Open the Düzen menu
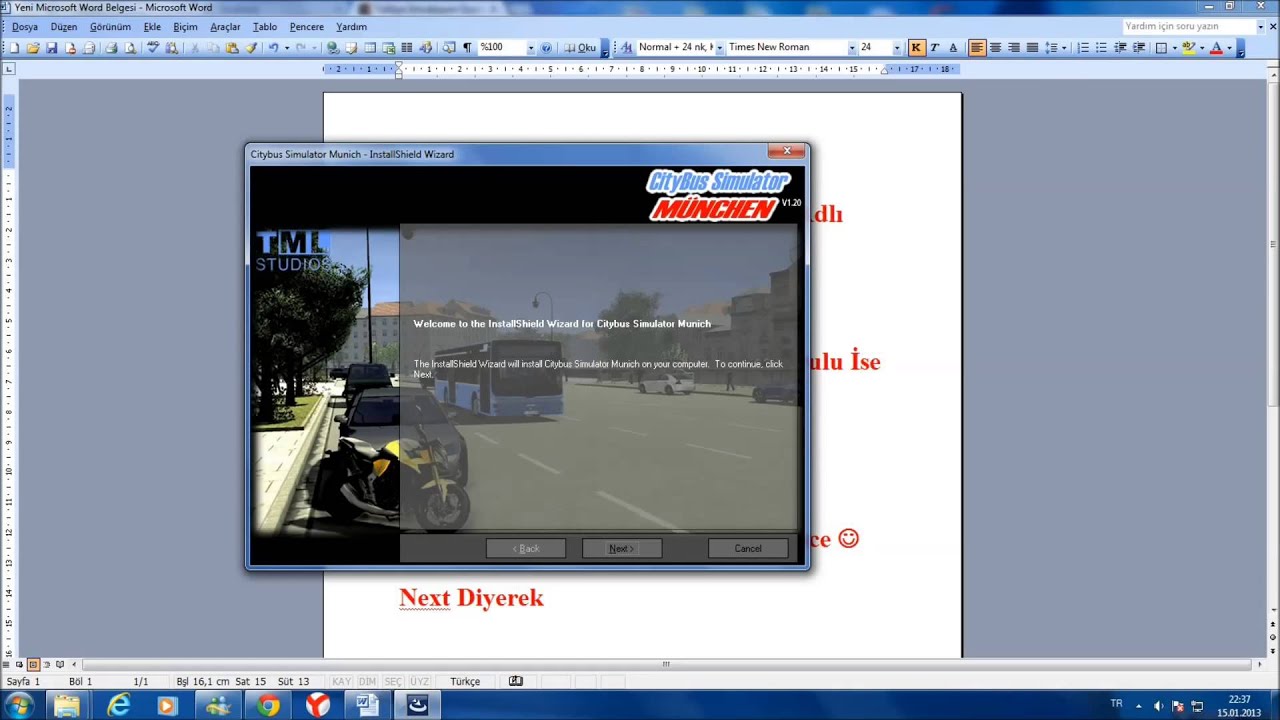The image size is (1280, 720). click(64, 27)
